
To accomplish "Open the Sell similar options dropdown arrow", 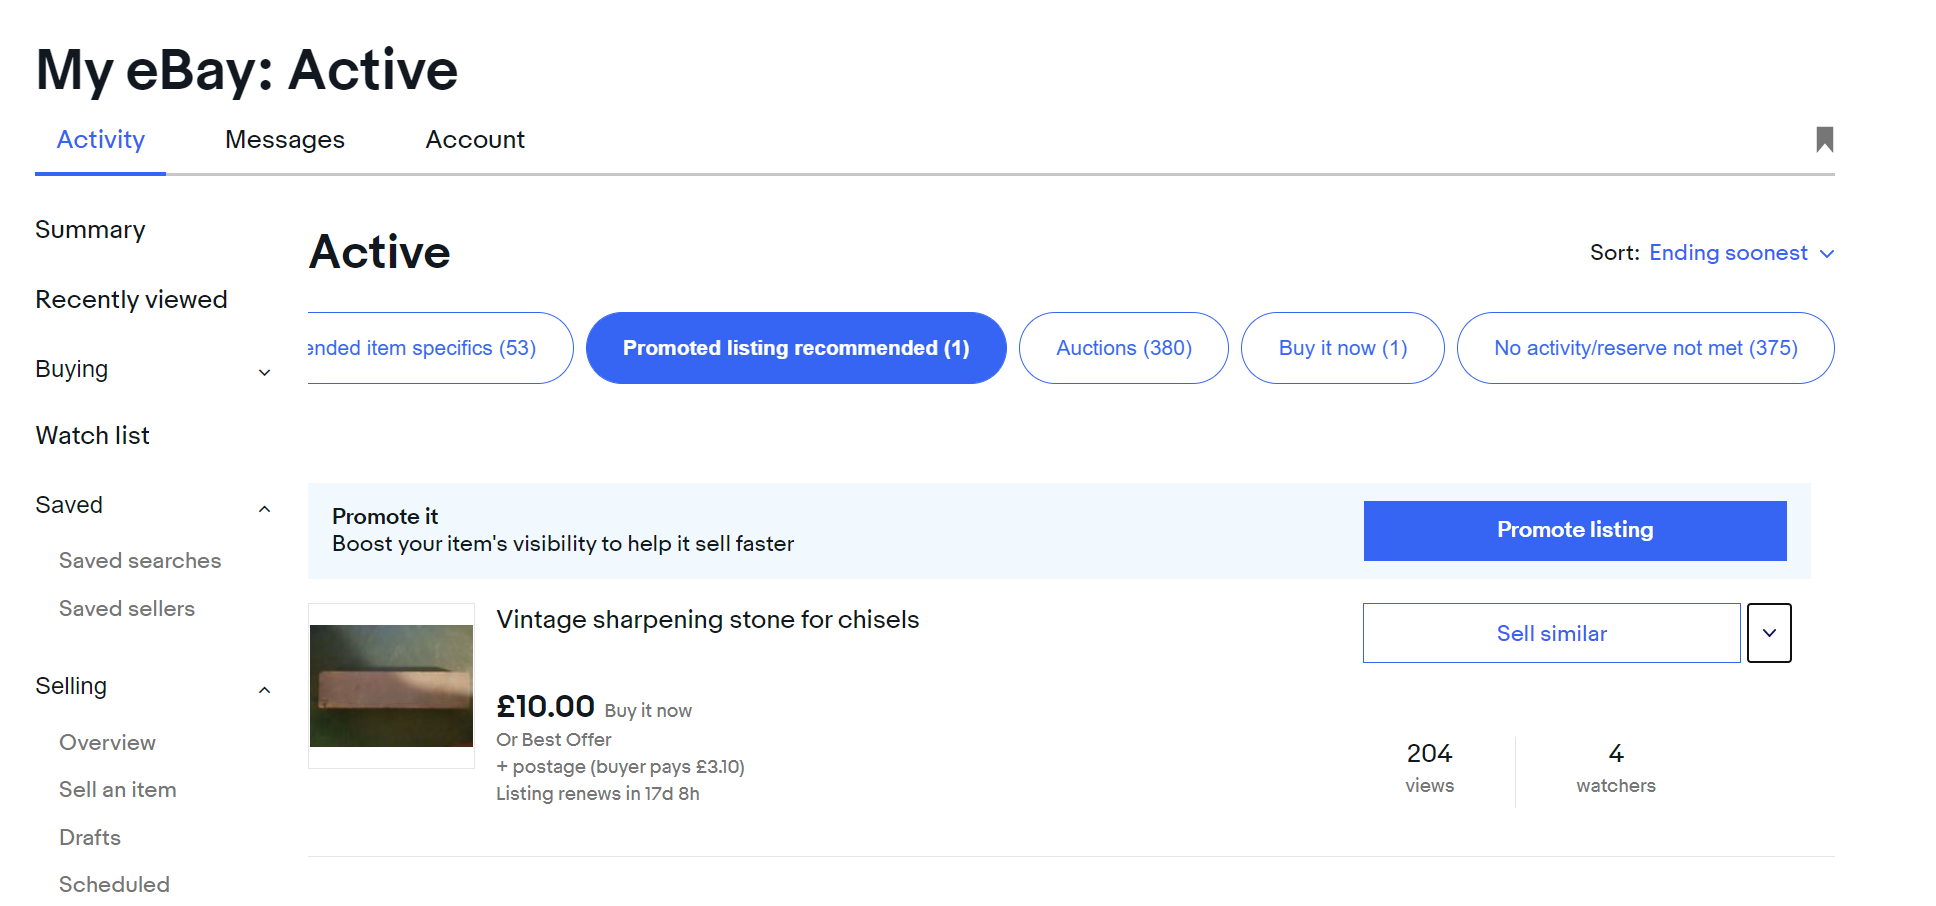I will pos(1768,633).
